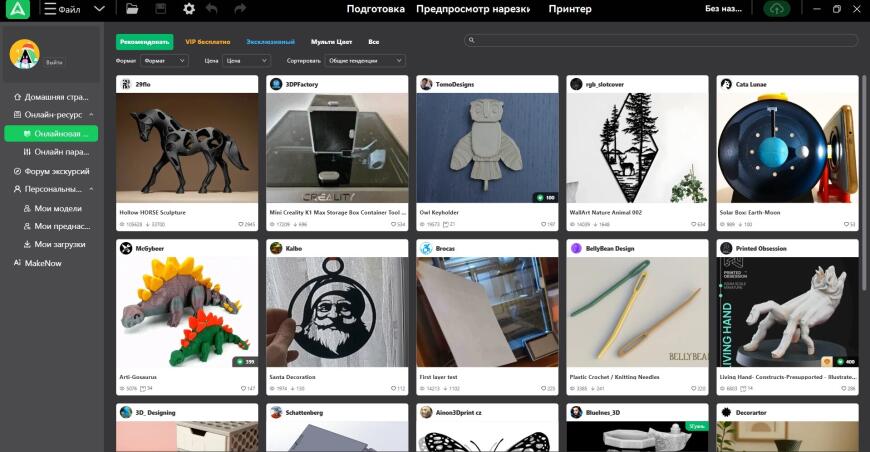
Task: Redo the action with the right arrow
Action: click(x=240, y=9)
